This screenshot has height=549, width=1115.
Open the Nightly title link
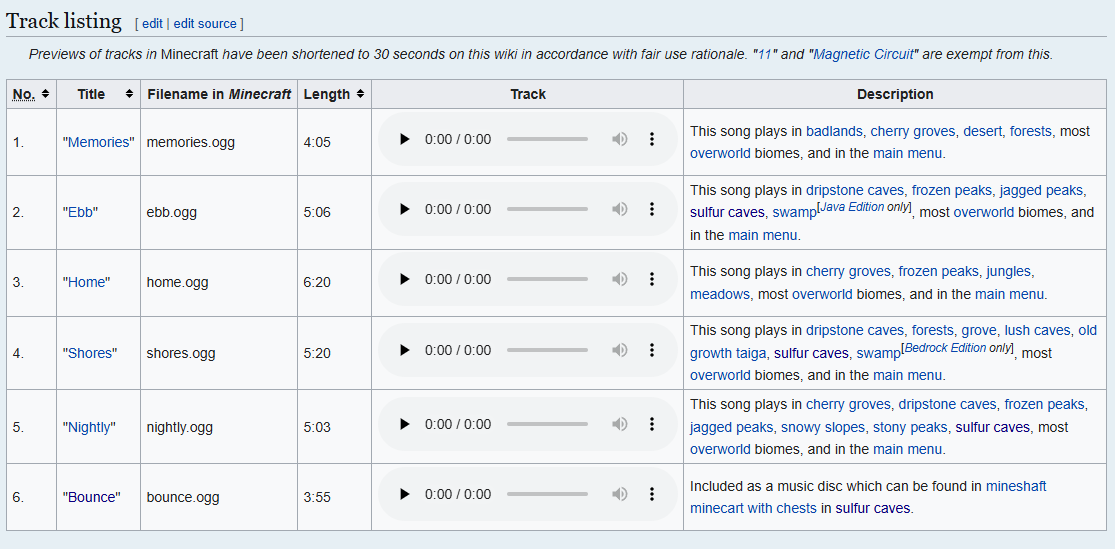[89, 427]
